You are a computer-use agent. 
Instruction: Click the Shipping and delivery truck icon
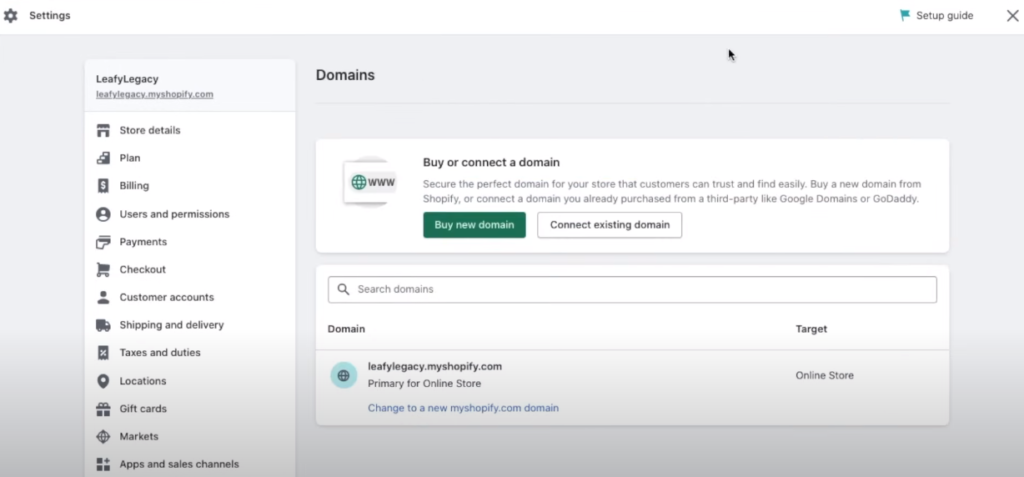103,325
